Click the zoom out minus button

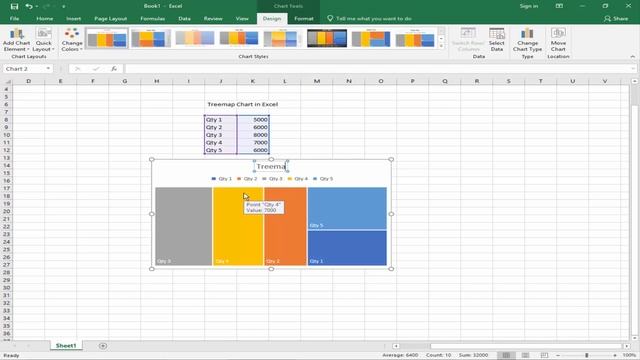(558, 356)
